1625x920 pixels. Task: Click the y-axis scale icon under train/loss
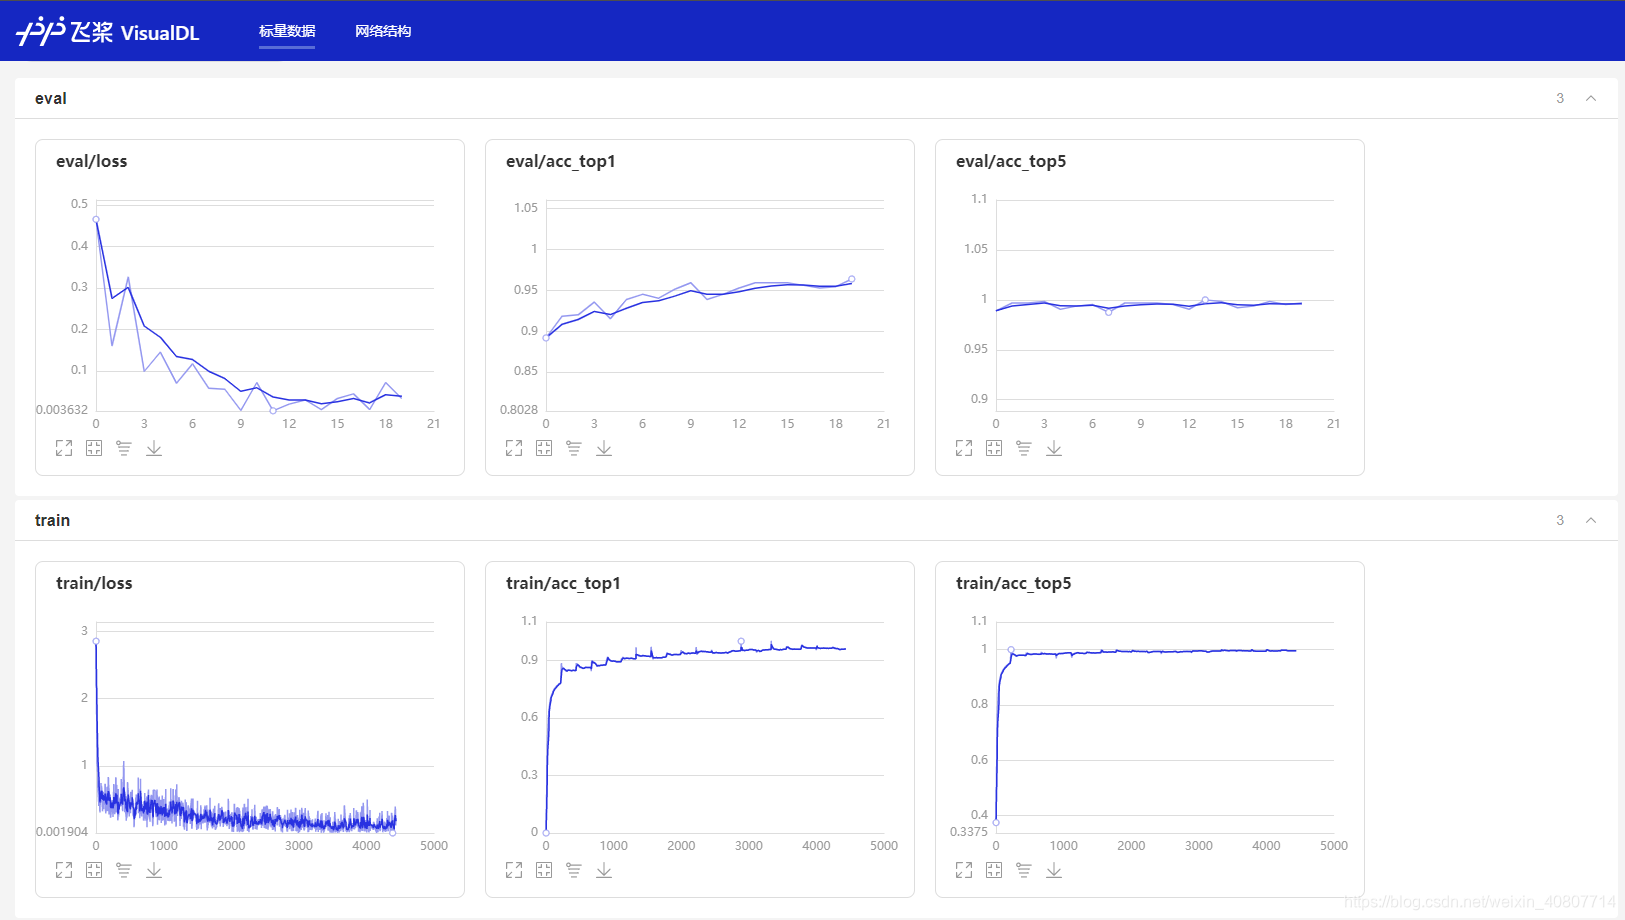pyautogui.click(x=124, y=870)
